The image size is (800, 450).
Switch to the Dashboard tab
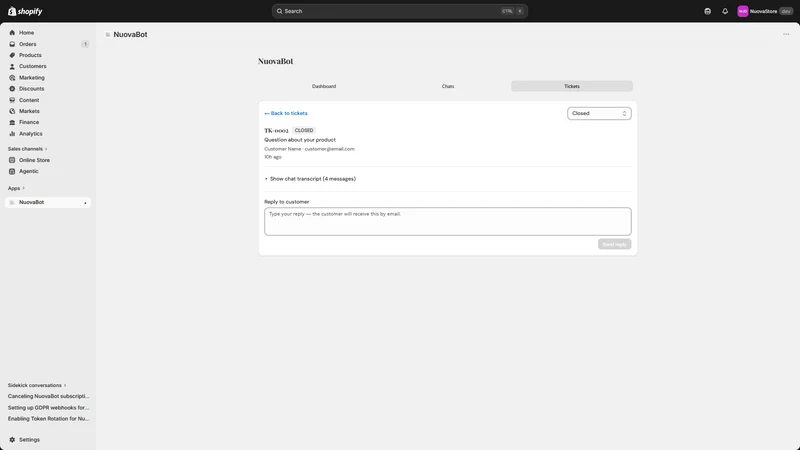coord(324,86)
